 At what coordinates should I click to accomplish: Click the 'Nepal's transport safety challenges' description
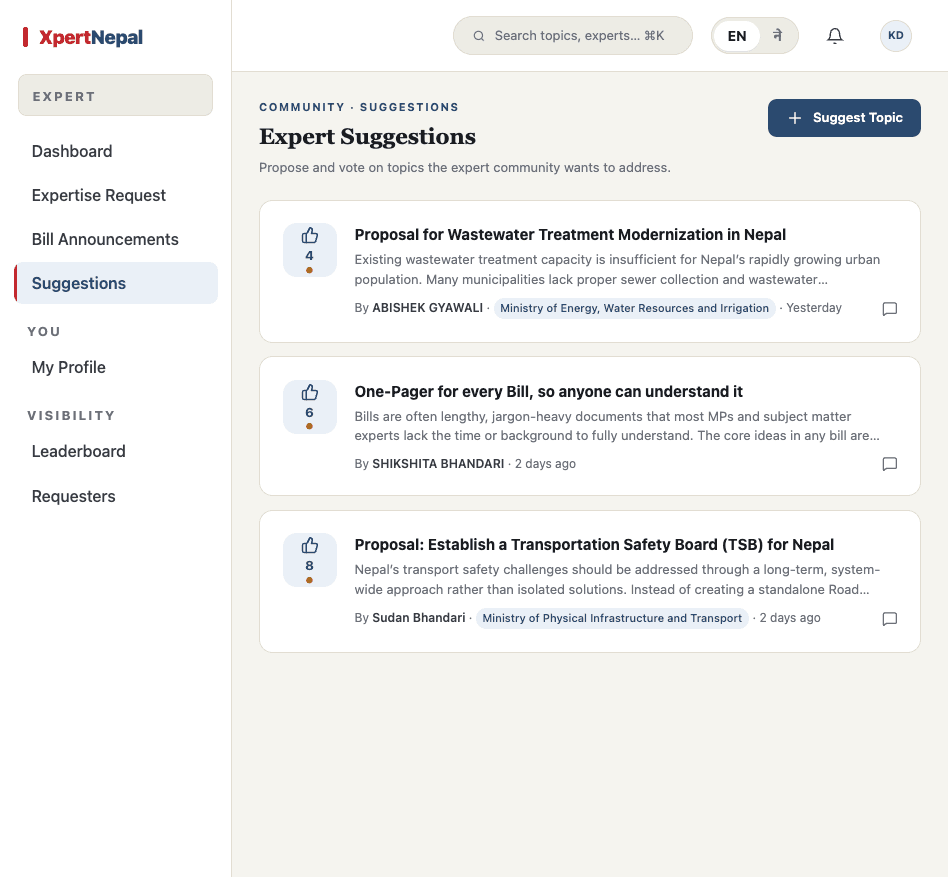click(617, 580)
